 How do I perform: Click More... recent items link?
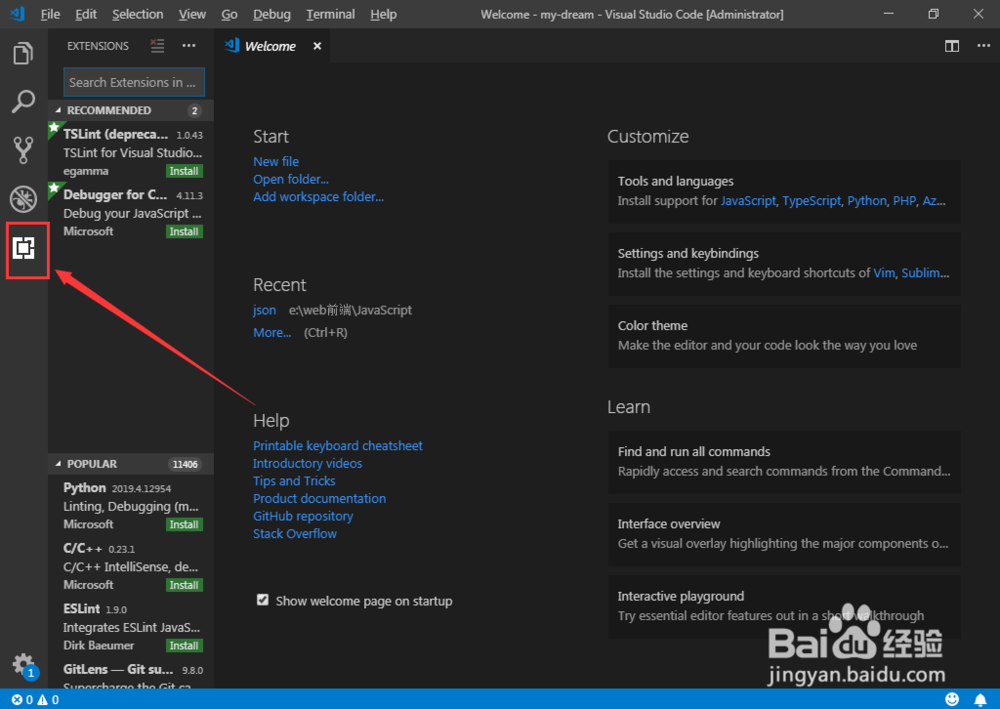[272, 332]
